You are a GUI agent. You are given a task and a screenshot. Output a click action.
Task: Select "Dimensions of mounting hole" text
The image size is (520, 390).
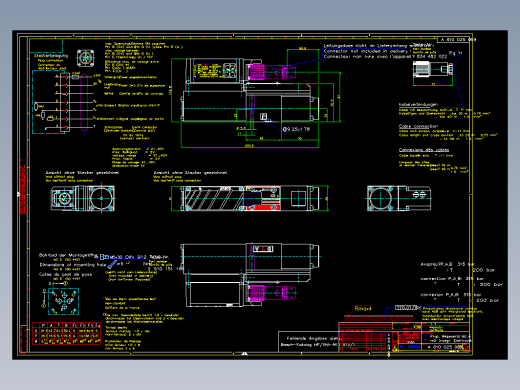coord(73,265)
